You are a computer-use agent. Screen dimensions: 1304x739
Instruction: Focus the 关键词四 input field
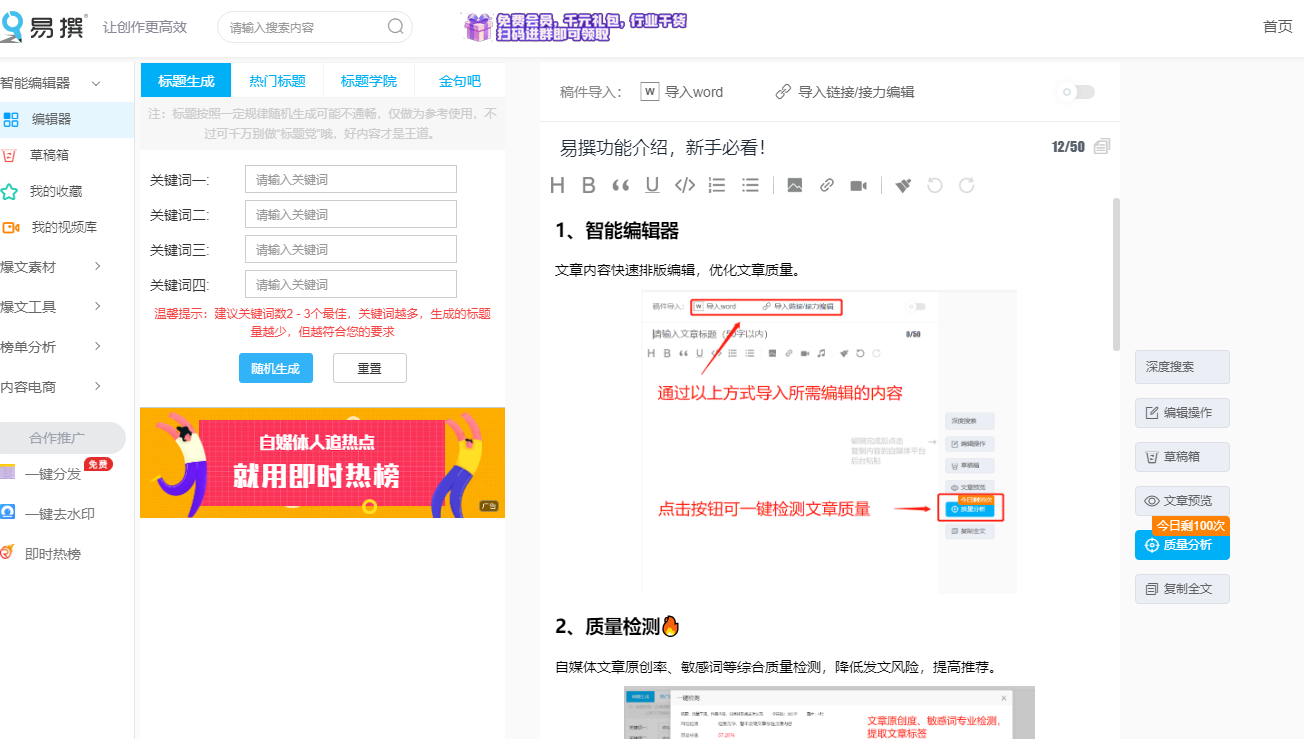[351, 285]
